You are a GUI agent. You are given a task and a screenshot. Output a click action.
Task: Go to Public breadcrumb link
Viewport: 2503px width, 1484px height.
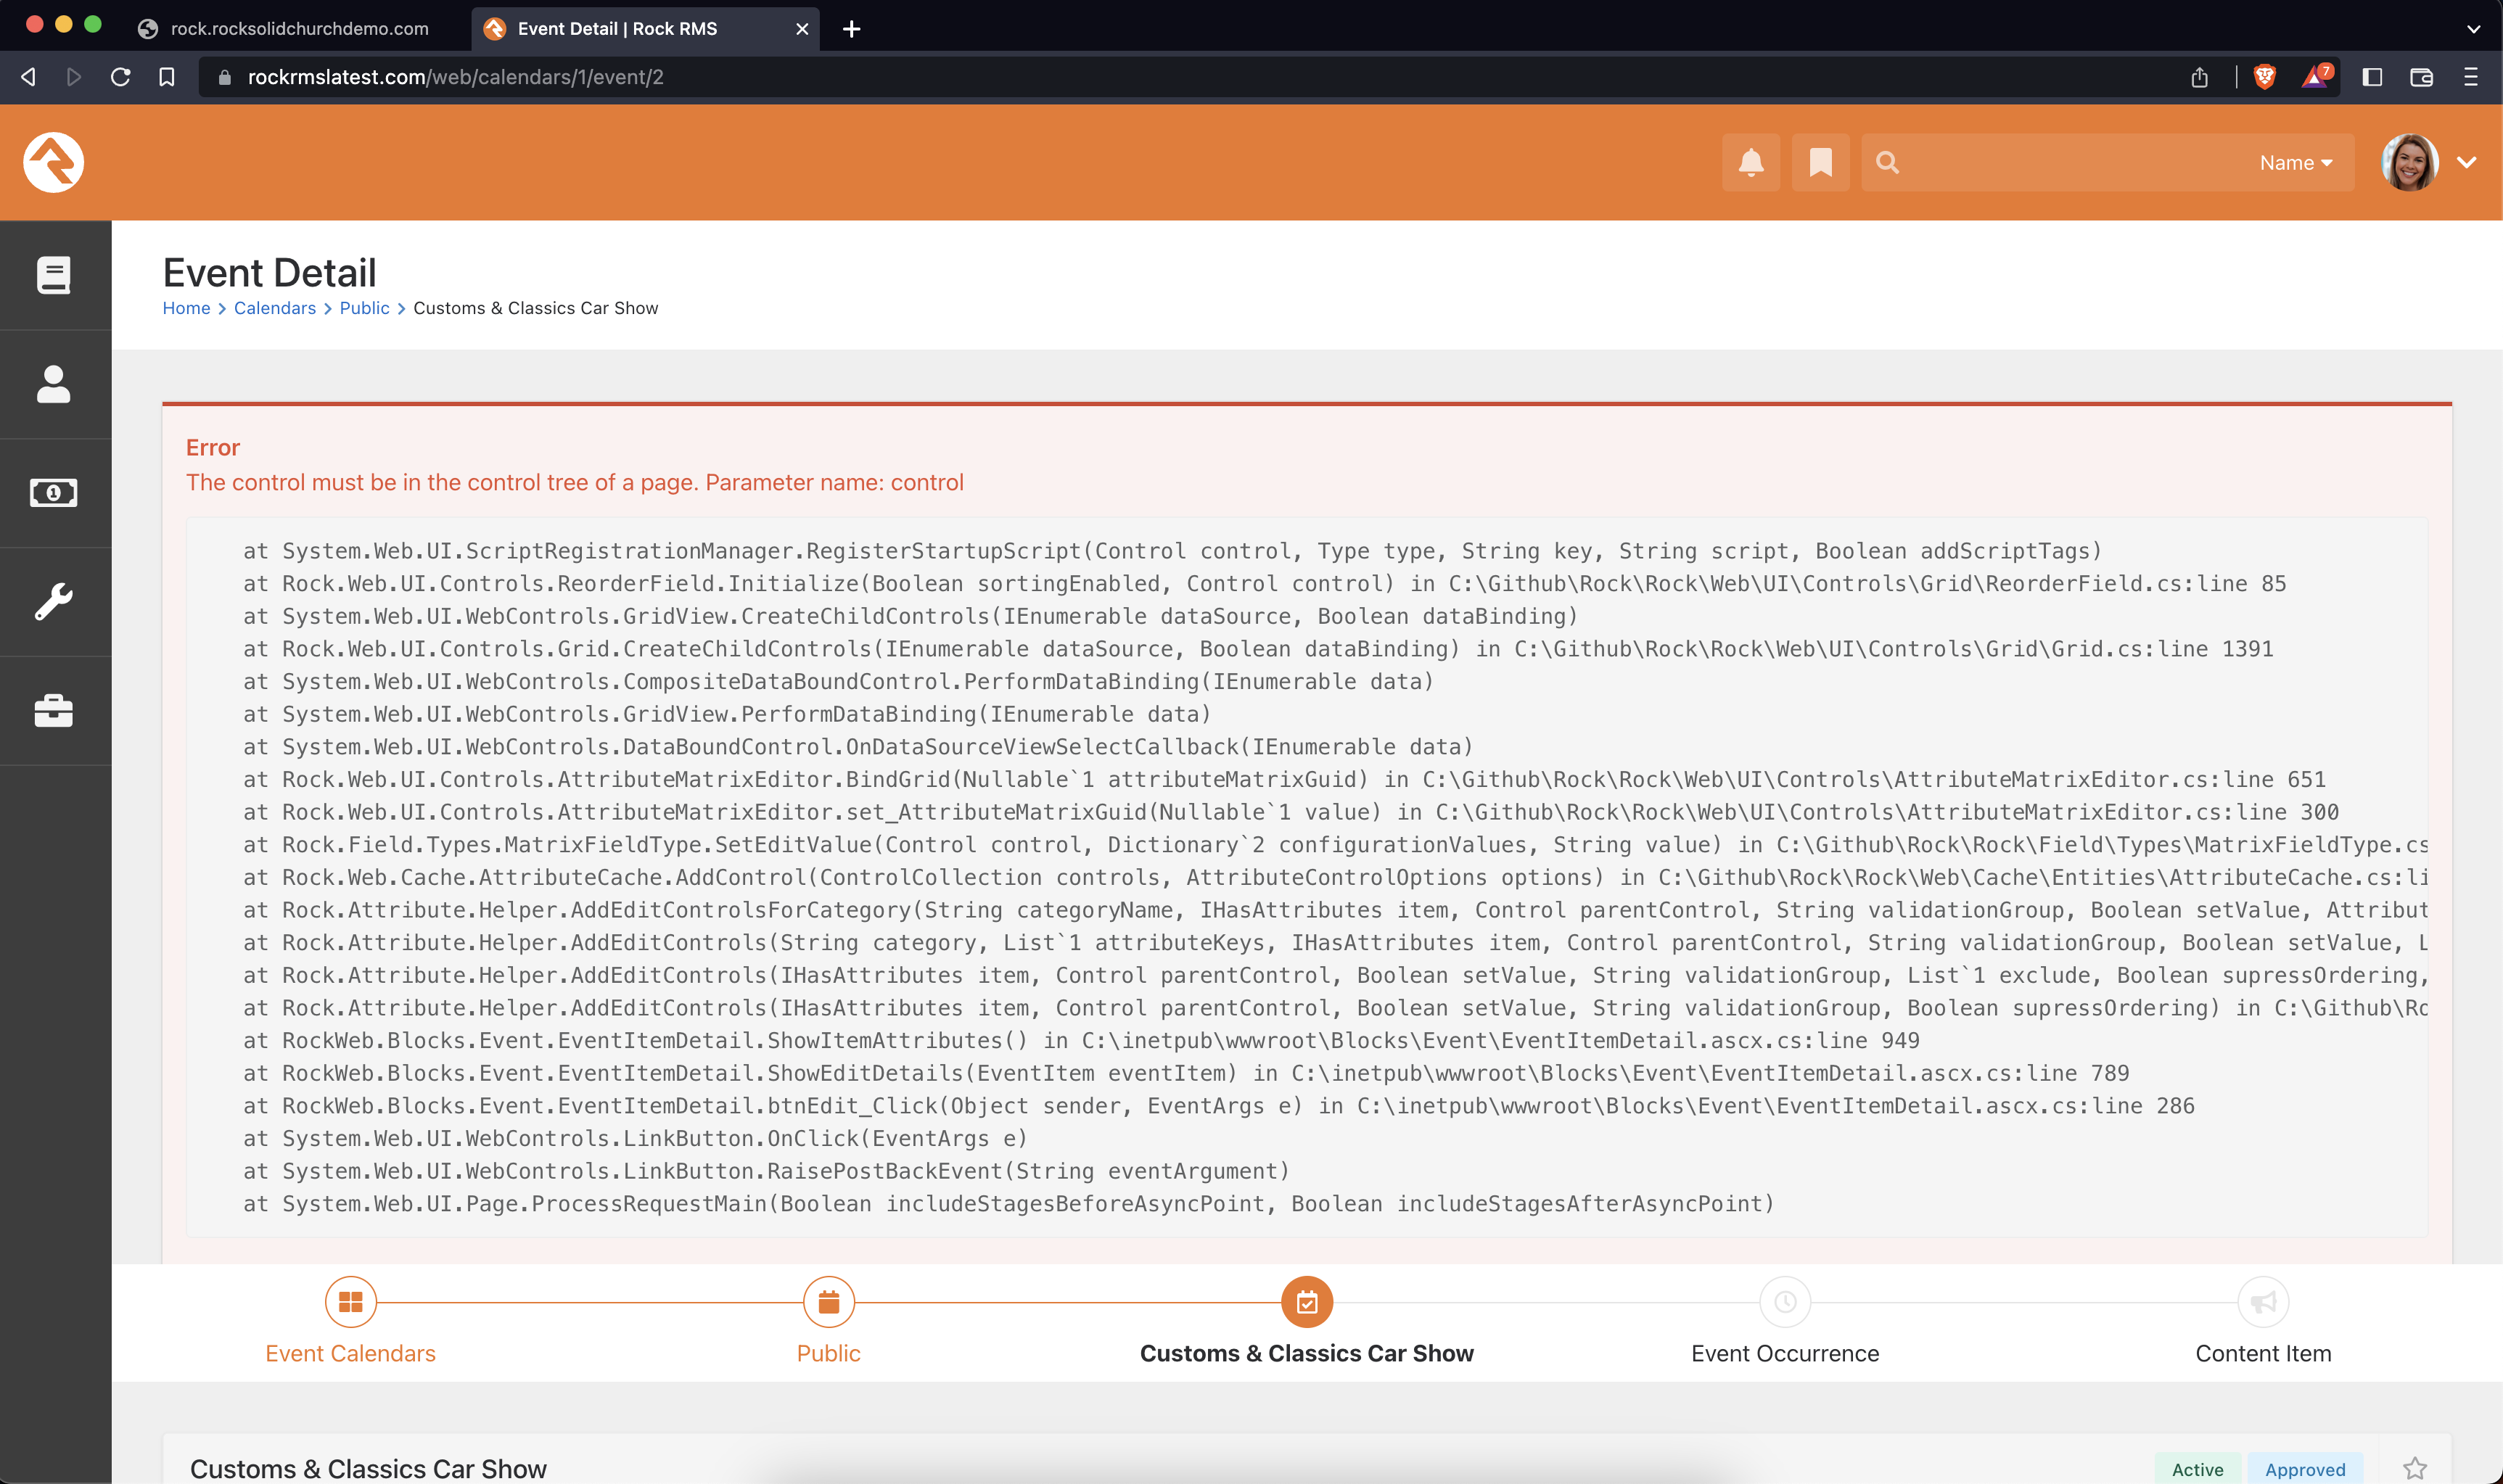364,308
